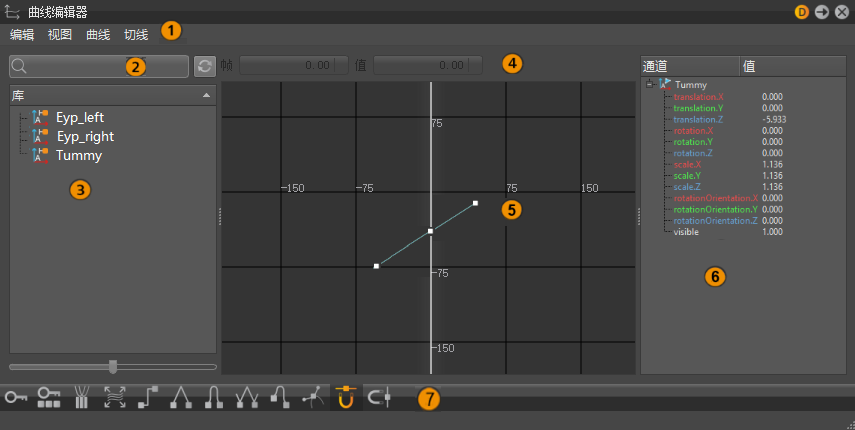
Task: Select the full arch tangent icon
Action: [x=214, y=397]
